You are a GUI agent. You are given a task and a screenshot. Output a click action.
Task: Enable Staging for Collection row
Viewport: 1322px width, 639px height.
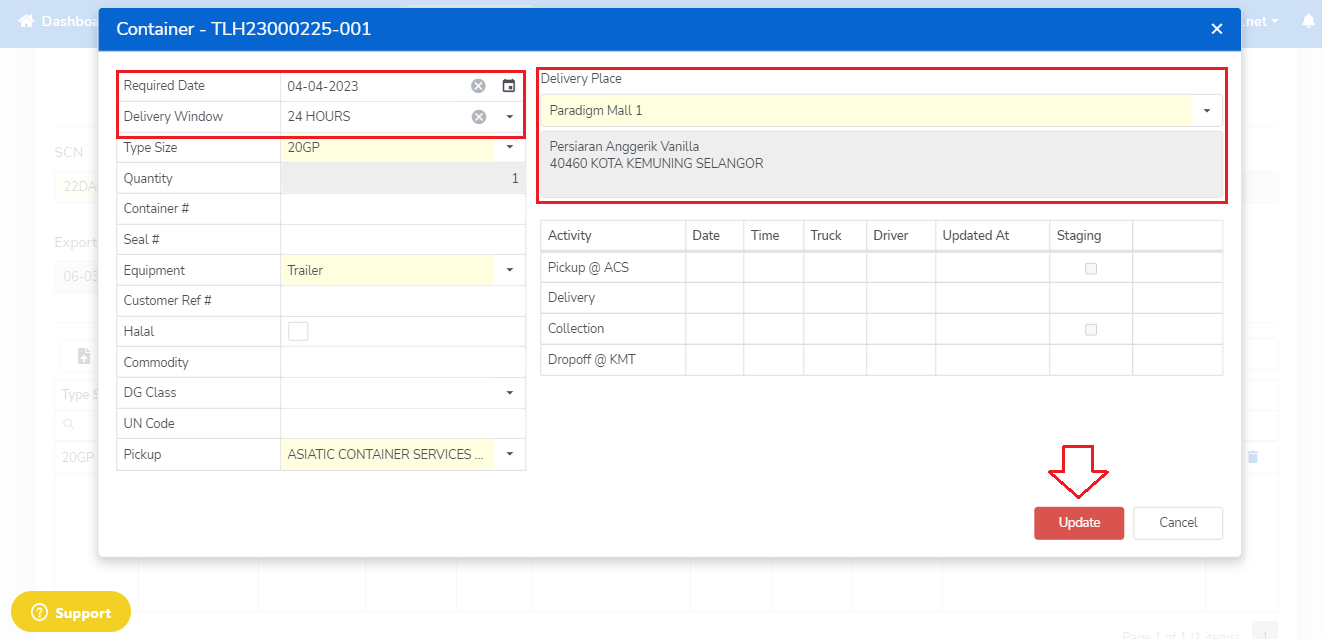[x=1090, y=329]
